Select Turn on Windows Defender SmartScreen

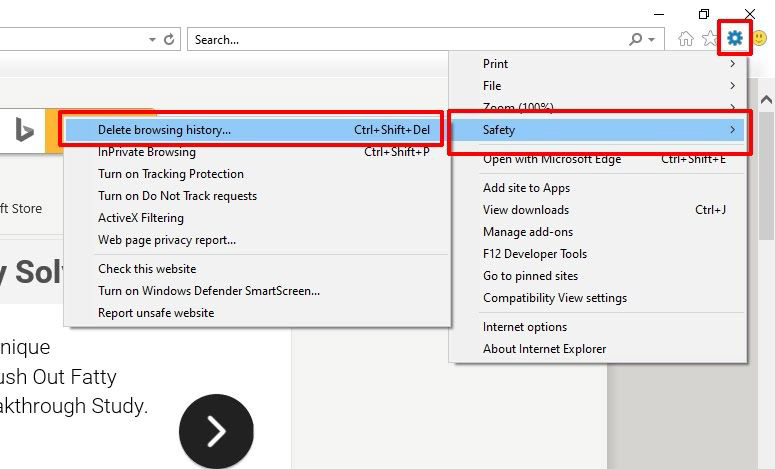258,291
